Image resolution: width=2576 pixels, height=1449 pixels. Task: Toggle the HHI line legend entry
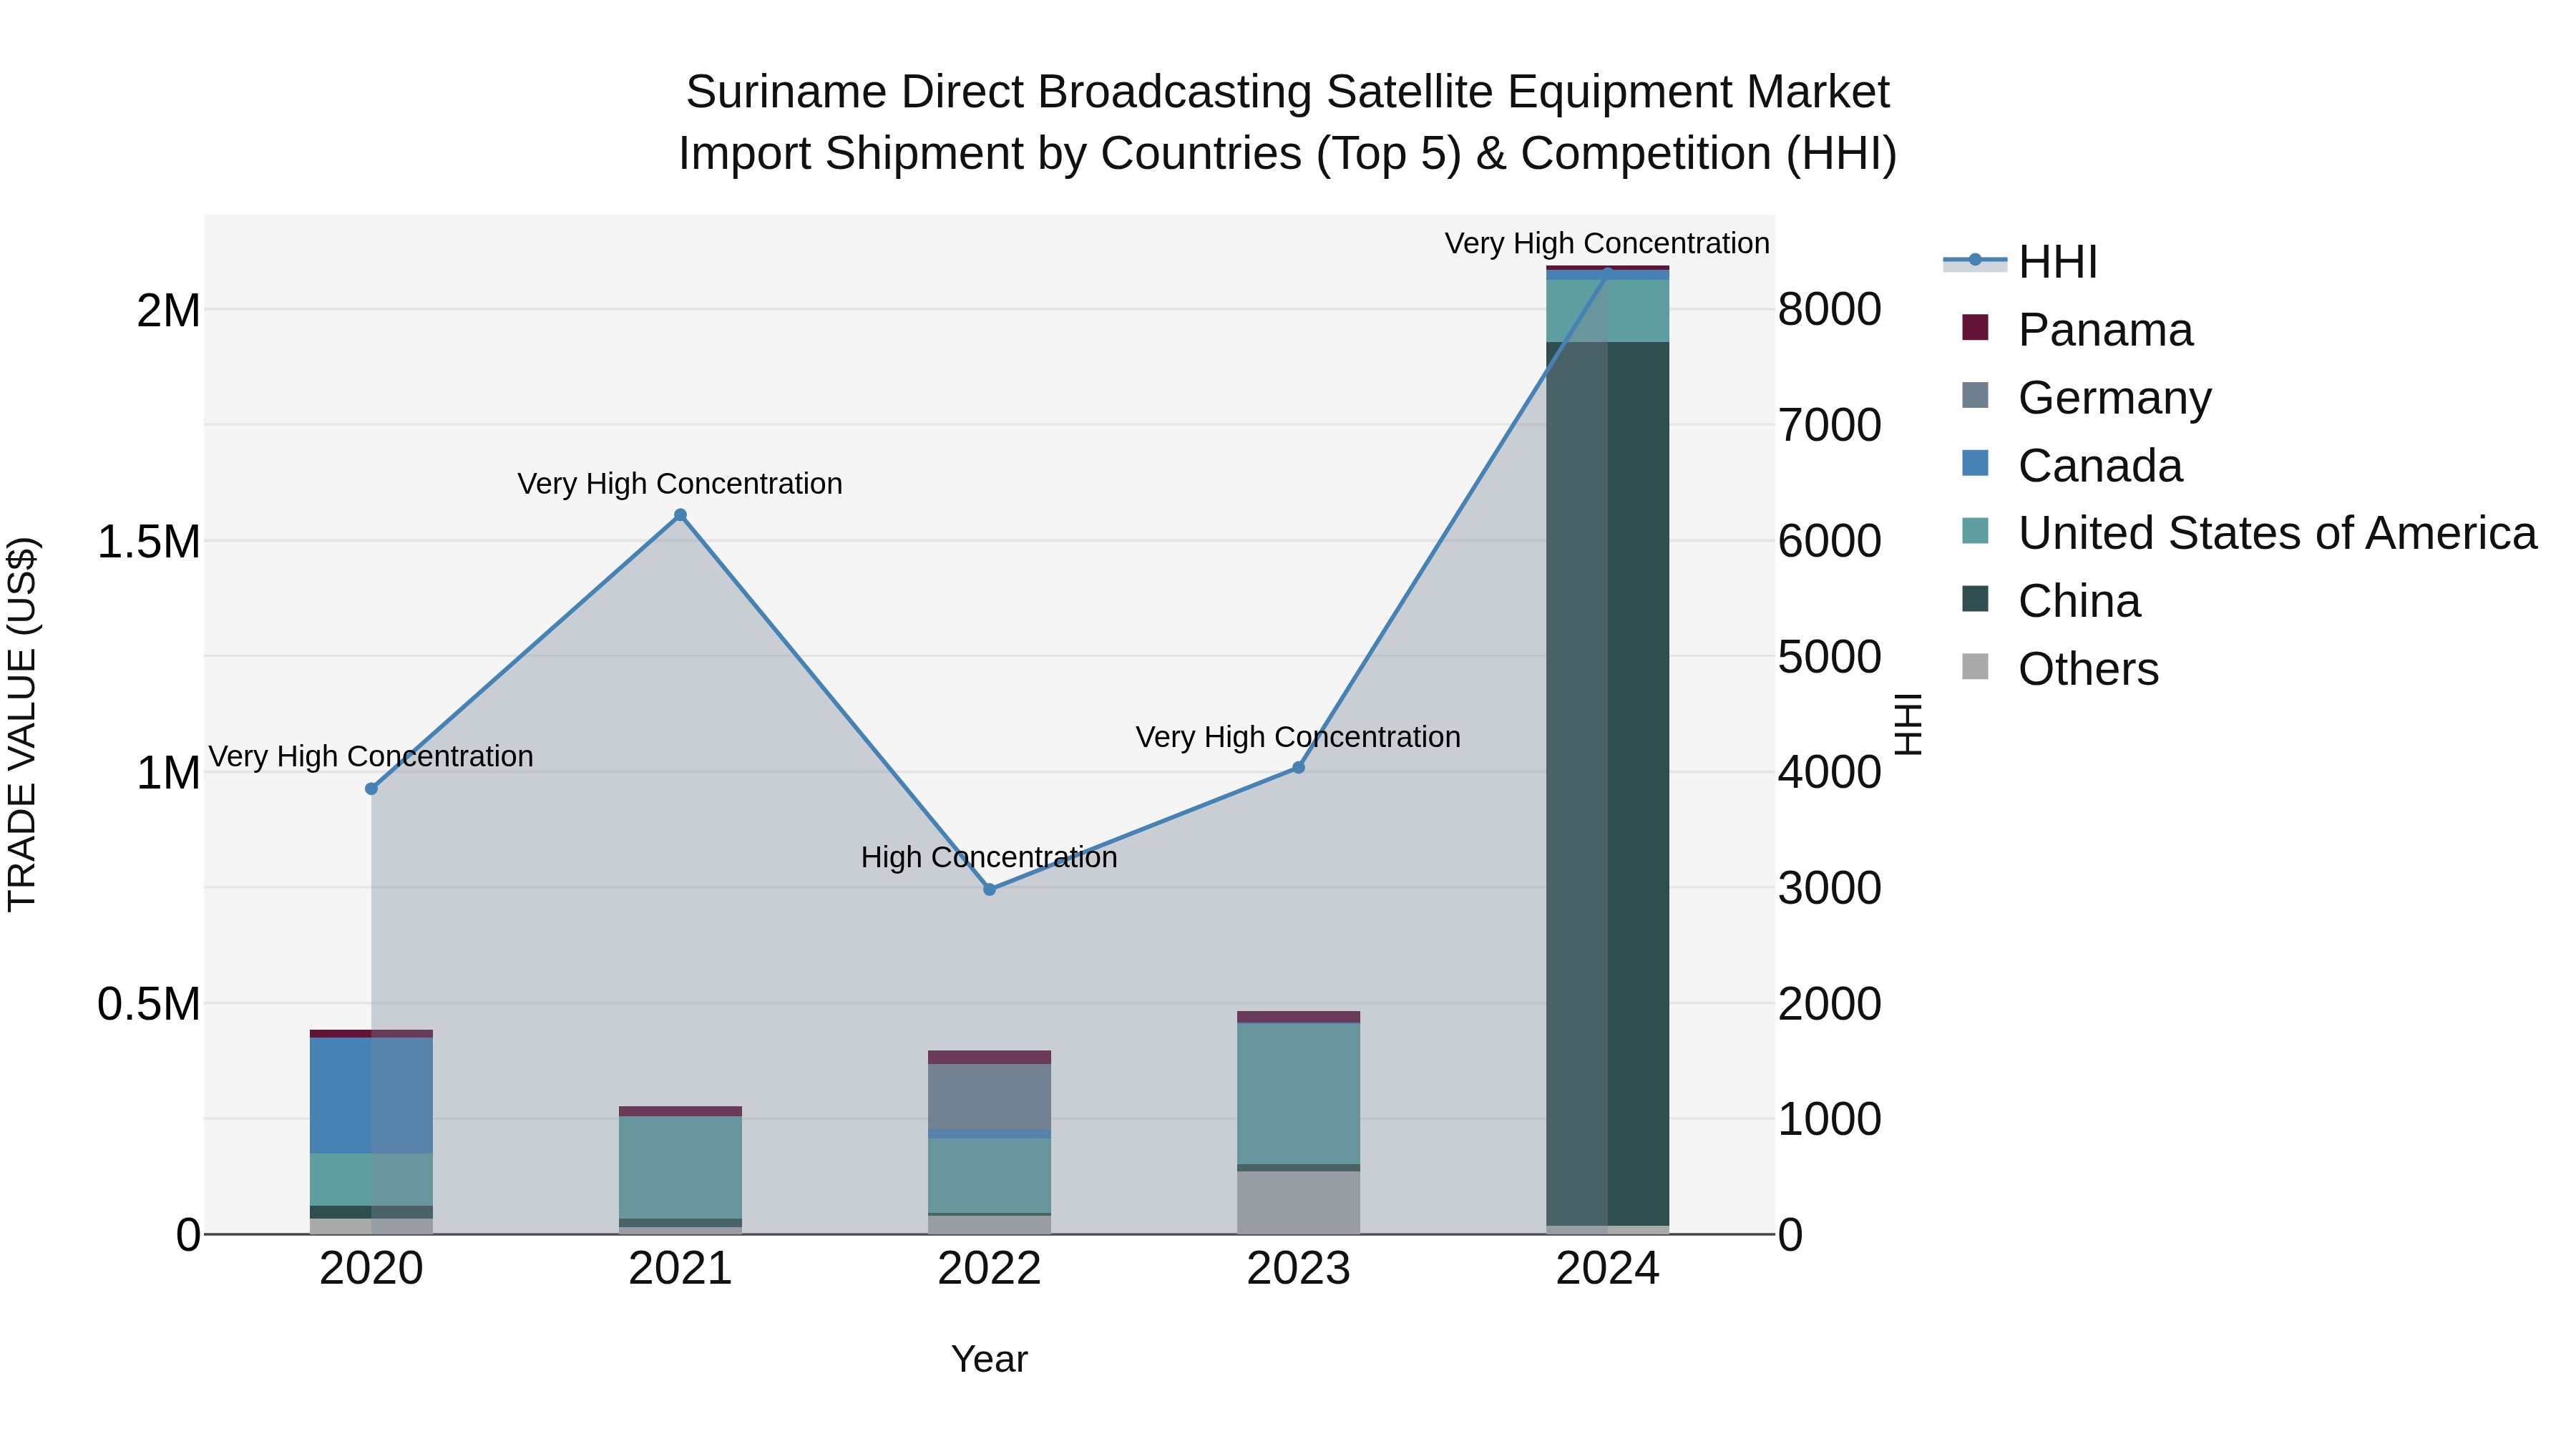click(2019, 262)
